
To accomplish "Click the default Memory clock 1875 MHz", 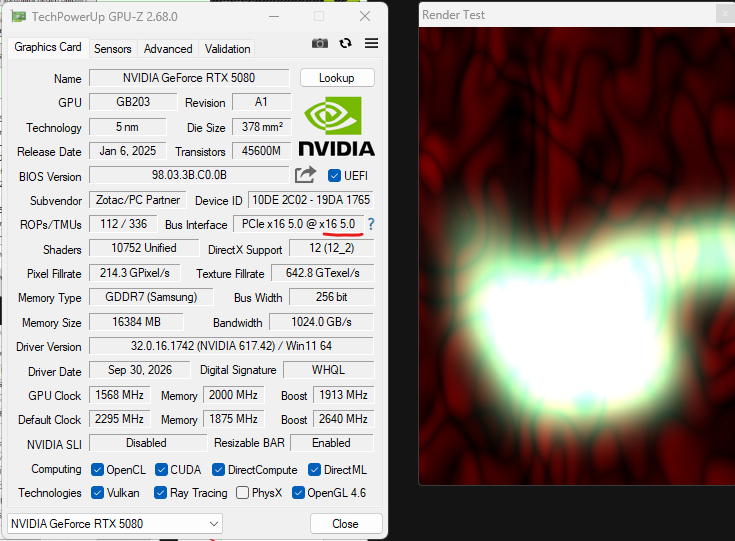I will [x=233, y=419].
